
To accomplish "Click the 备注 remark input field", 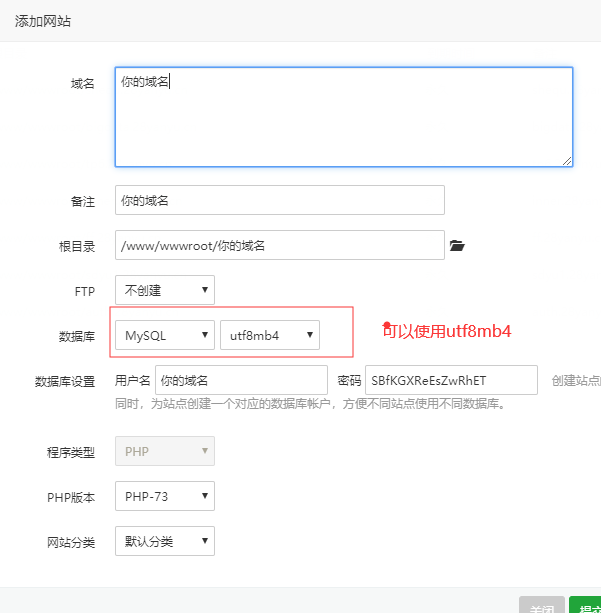I will click(280, 200).
